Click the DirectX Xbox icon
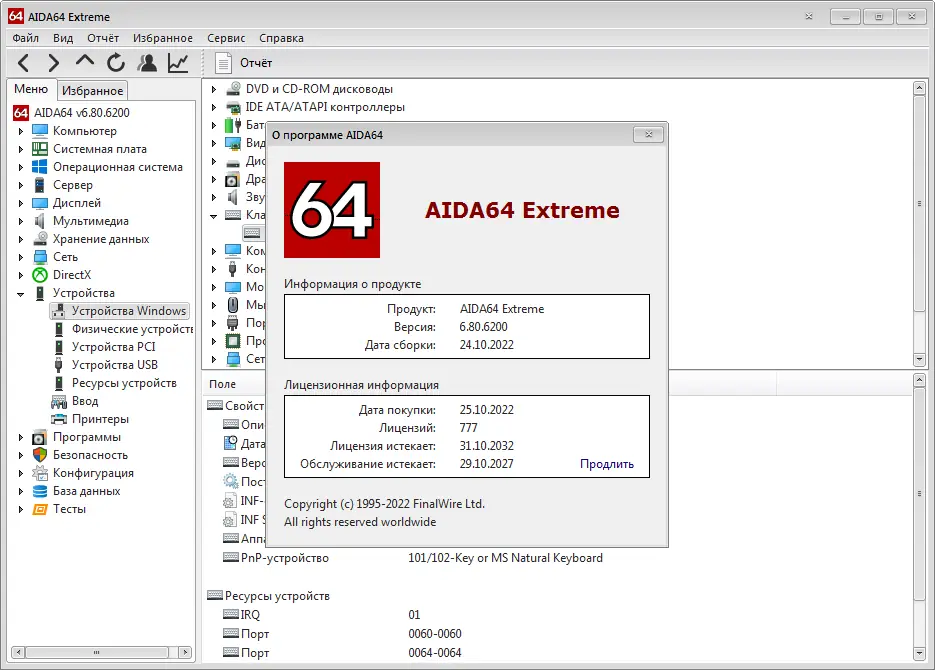Viewport: 935px width, 670px height. point(40,275)
